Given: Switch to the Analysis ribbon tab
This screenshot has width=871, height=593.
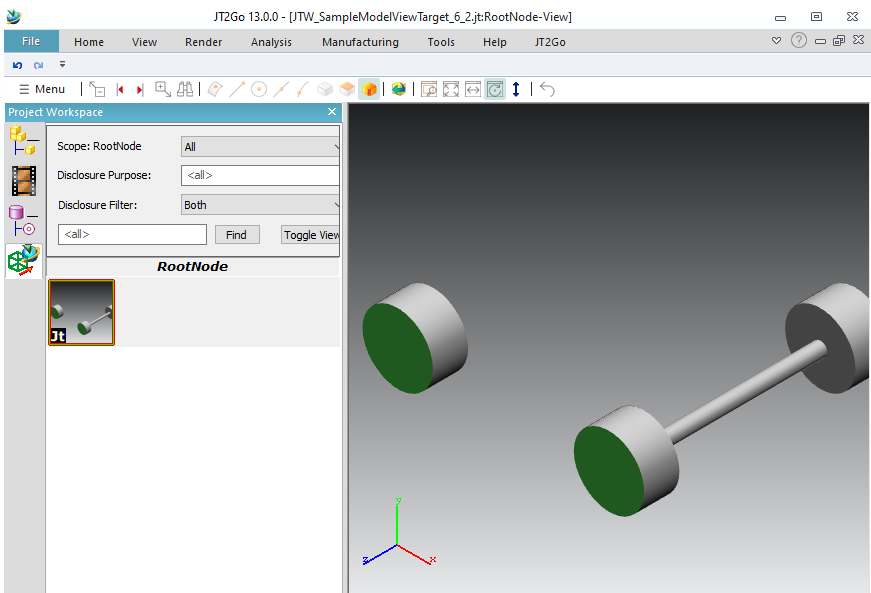Looking at the screenshot, I should 271,42.
